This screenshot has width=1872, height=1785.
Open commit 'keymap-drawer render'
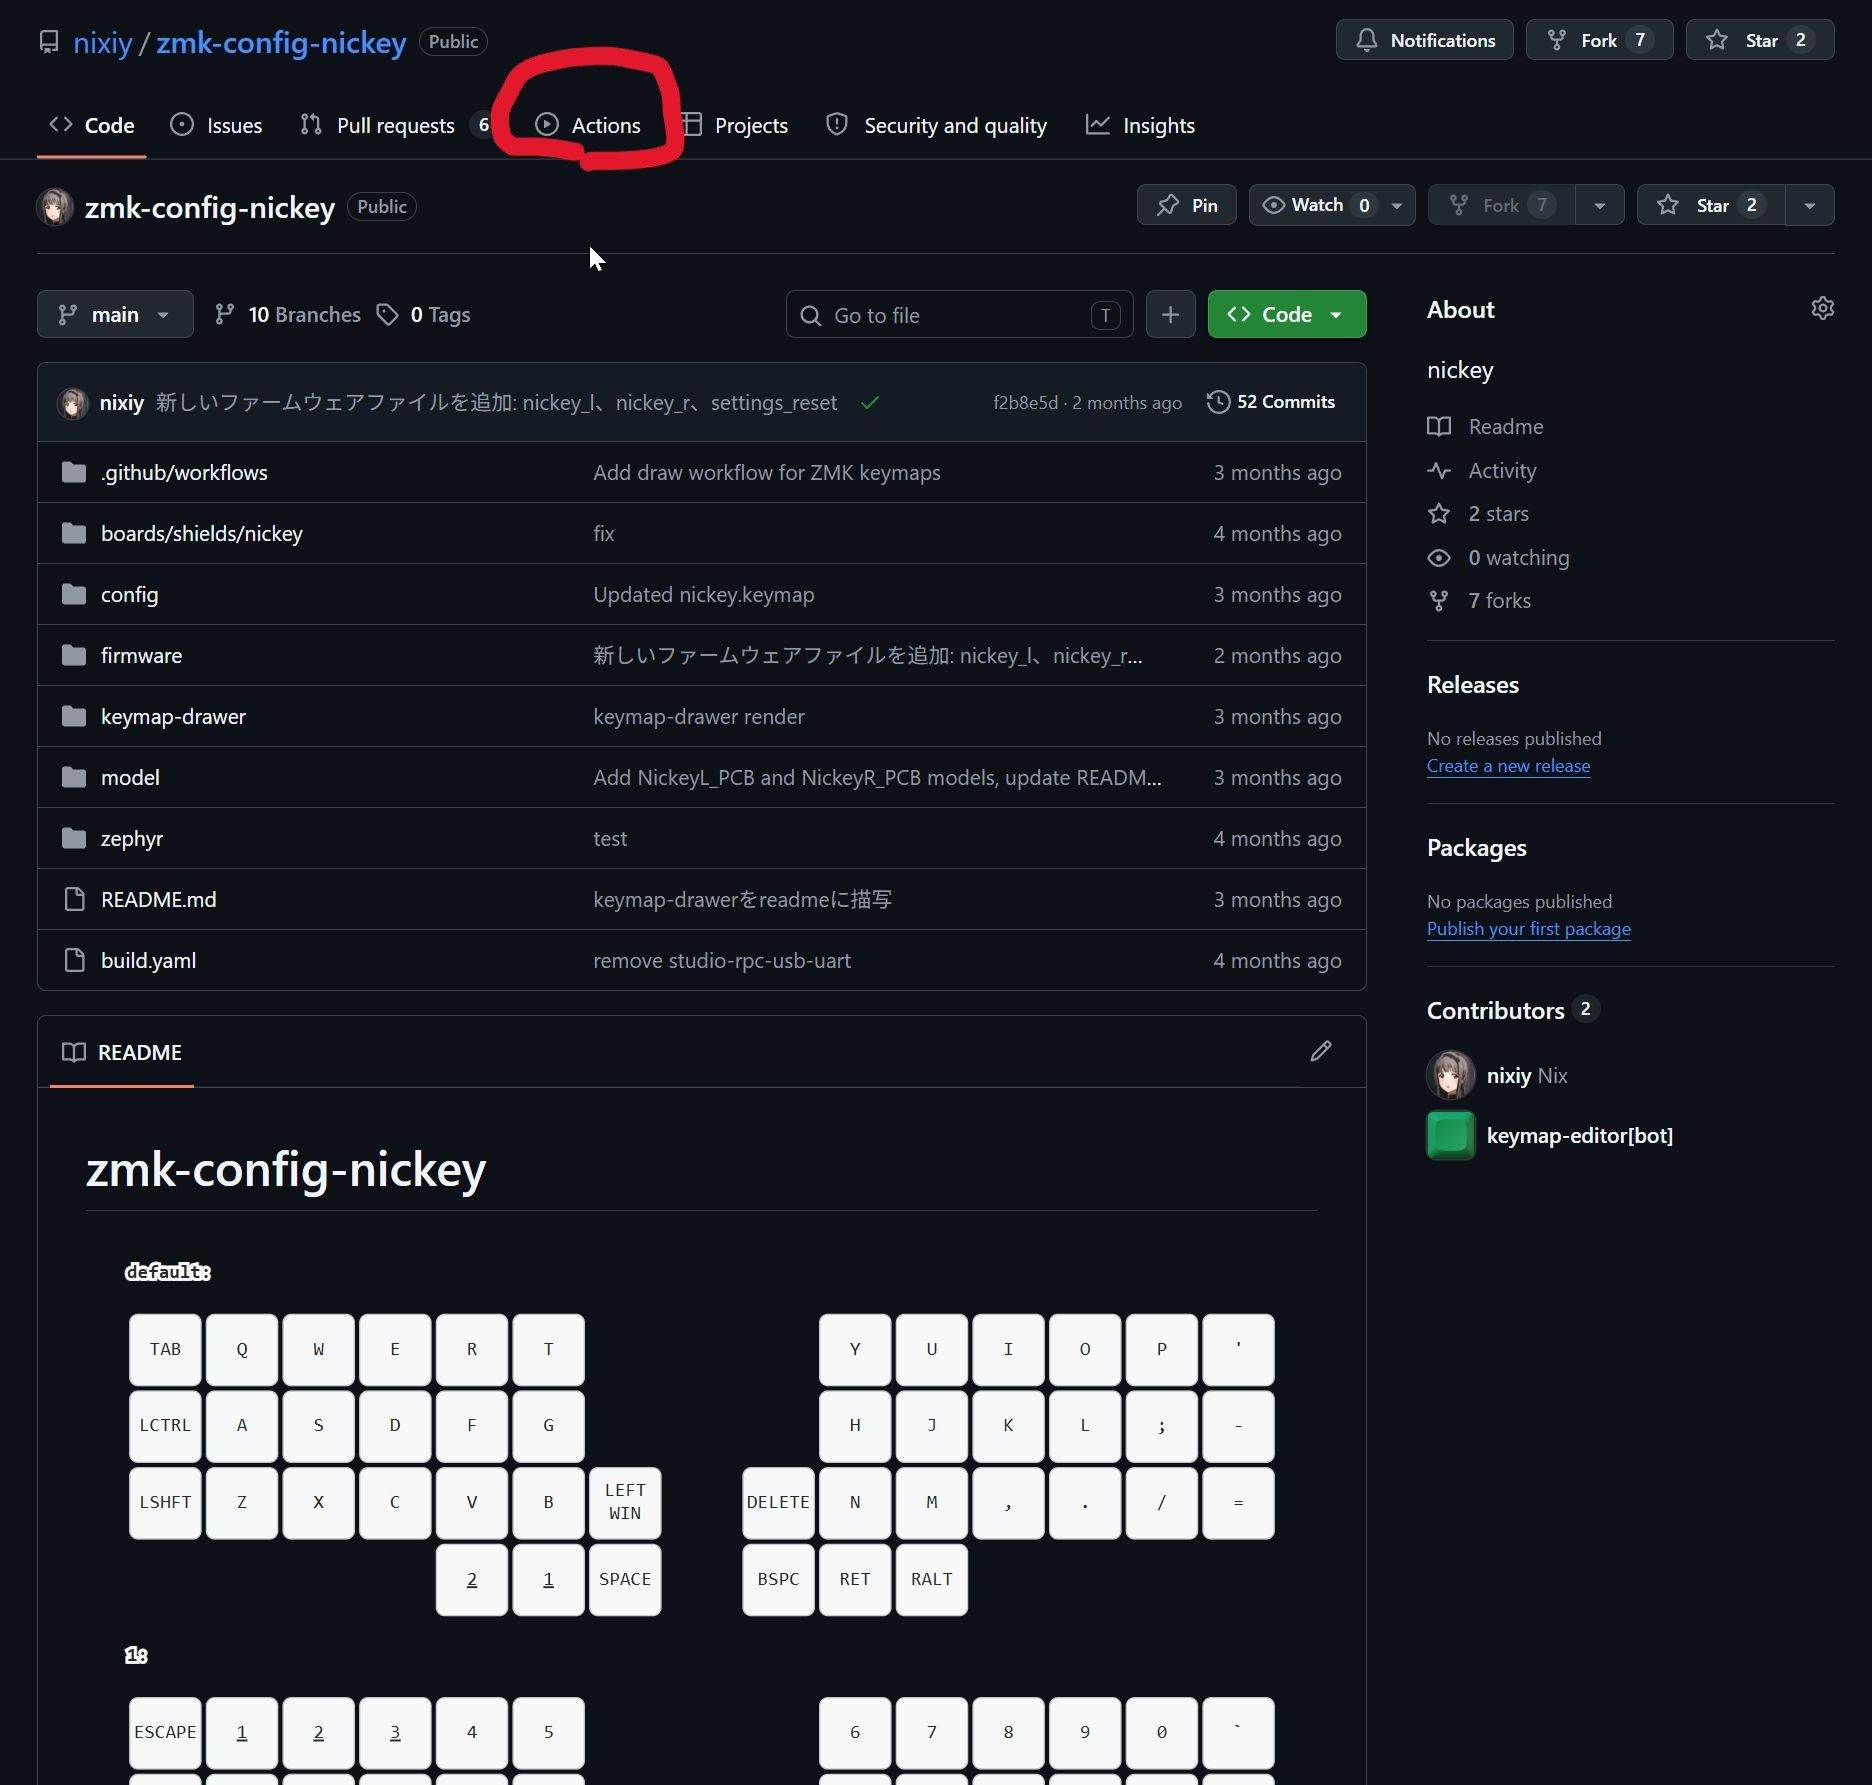click(698, 716)
